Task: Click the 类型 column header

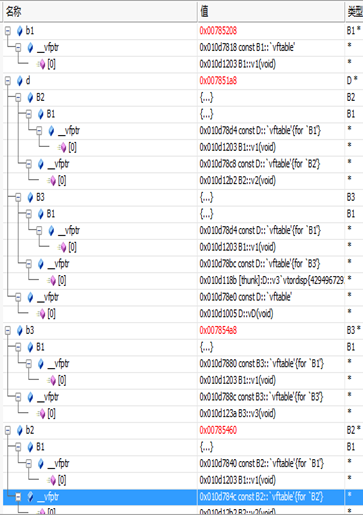Action: [x=354, y=12]
